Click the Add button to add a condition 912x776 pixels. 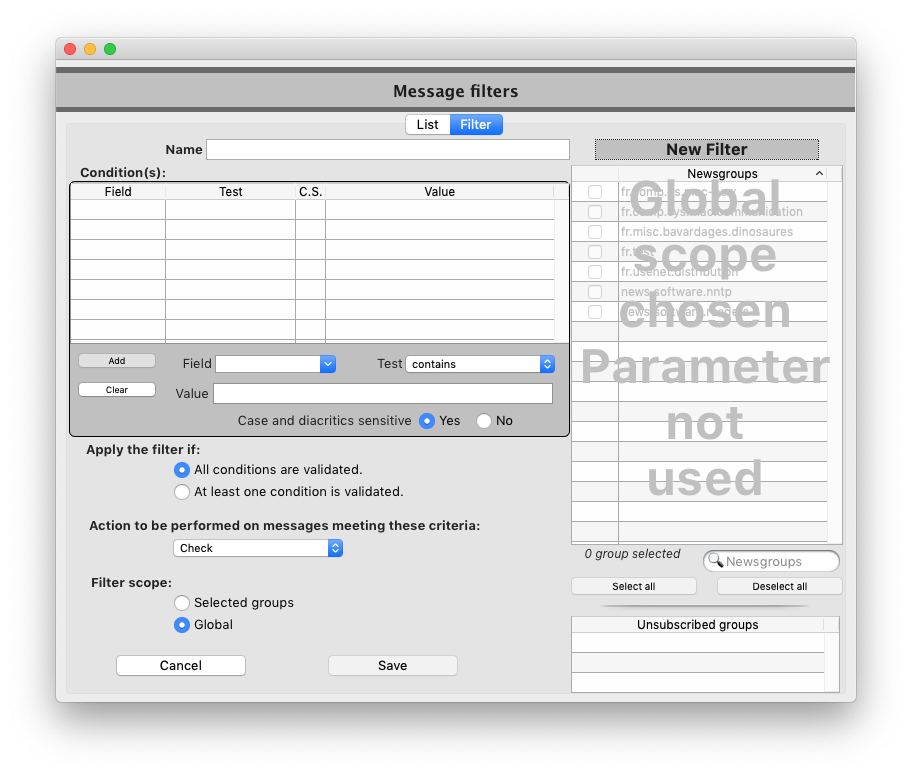(116, 360)
